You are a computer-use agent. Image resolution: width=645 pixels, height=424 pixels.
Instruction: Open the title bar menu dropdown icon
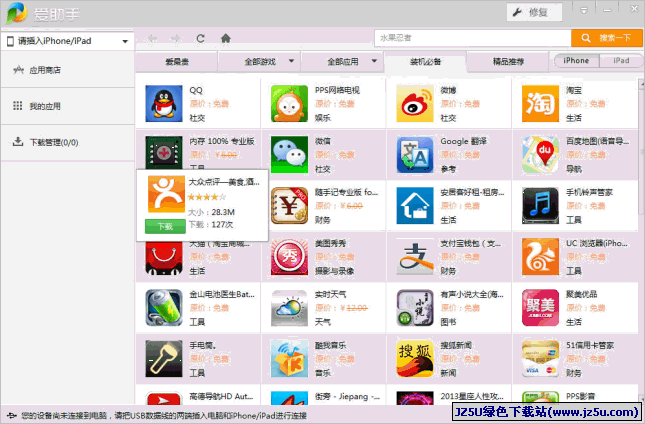[x=584, y=10]
